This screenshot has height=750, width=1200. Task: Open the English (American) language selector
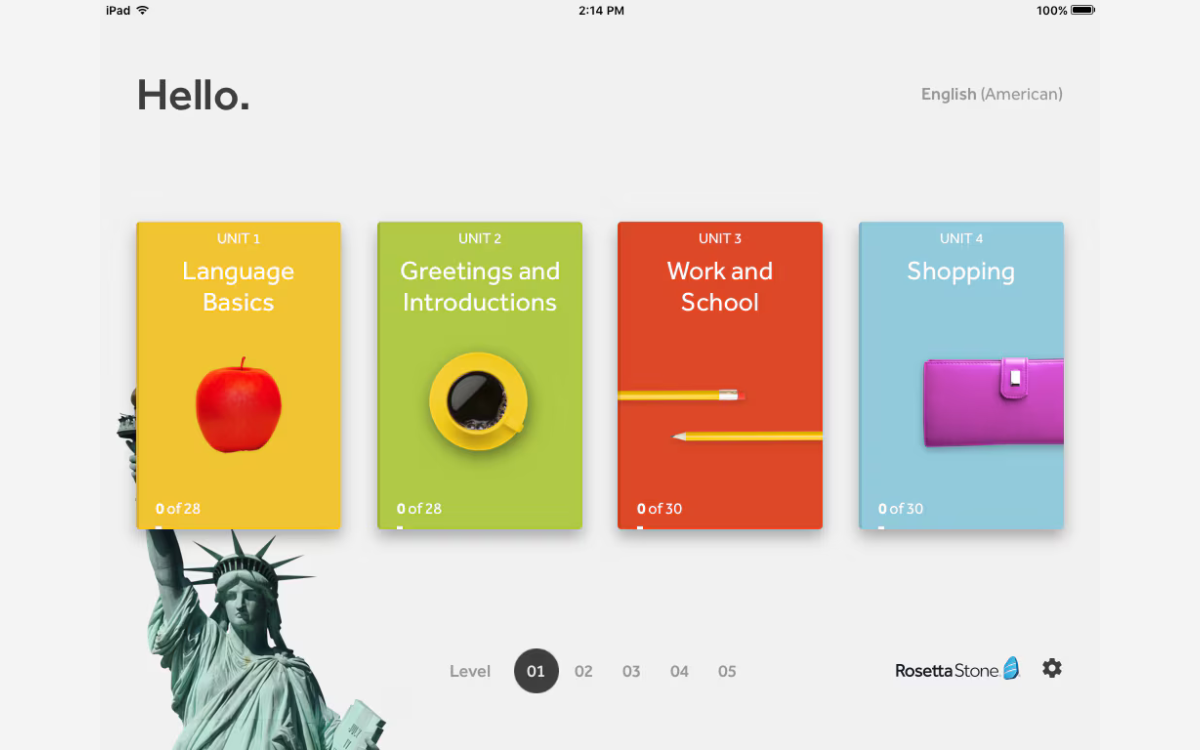tap(991, 94)
